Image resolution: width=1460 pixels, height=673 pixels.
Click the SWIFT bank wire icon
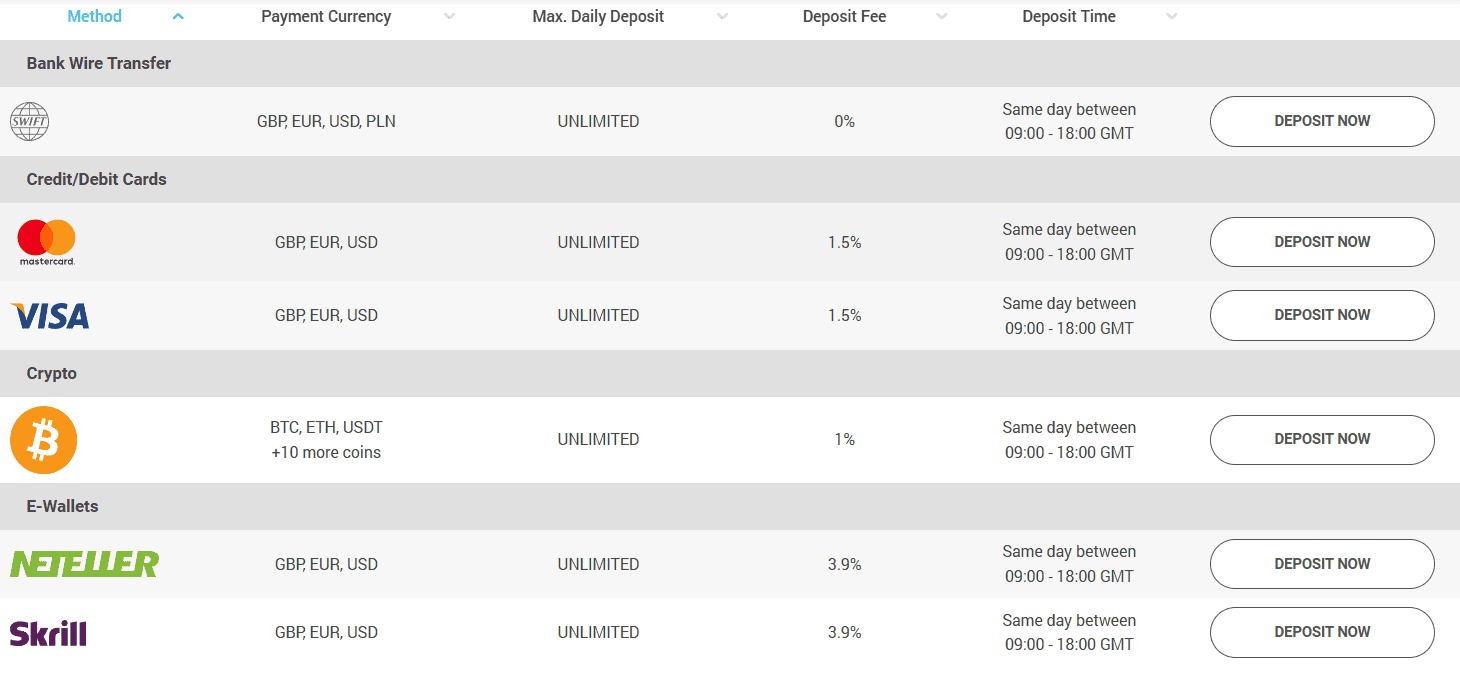29,121
